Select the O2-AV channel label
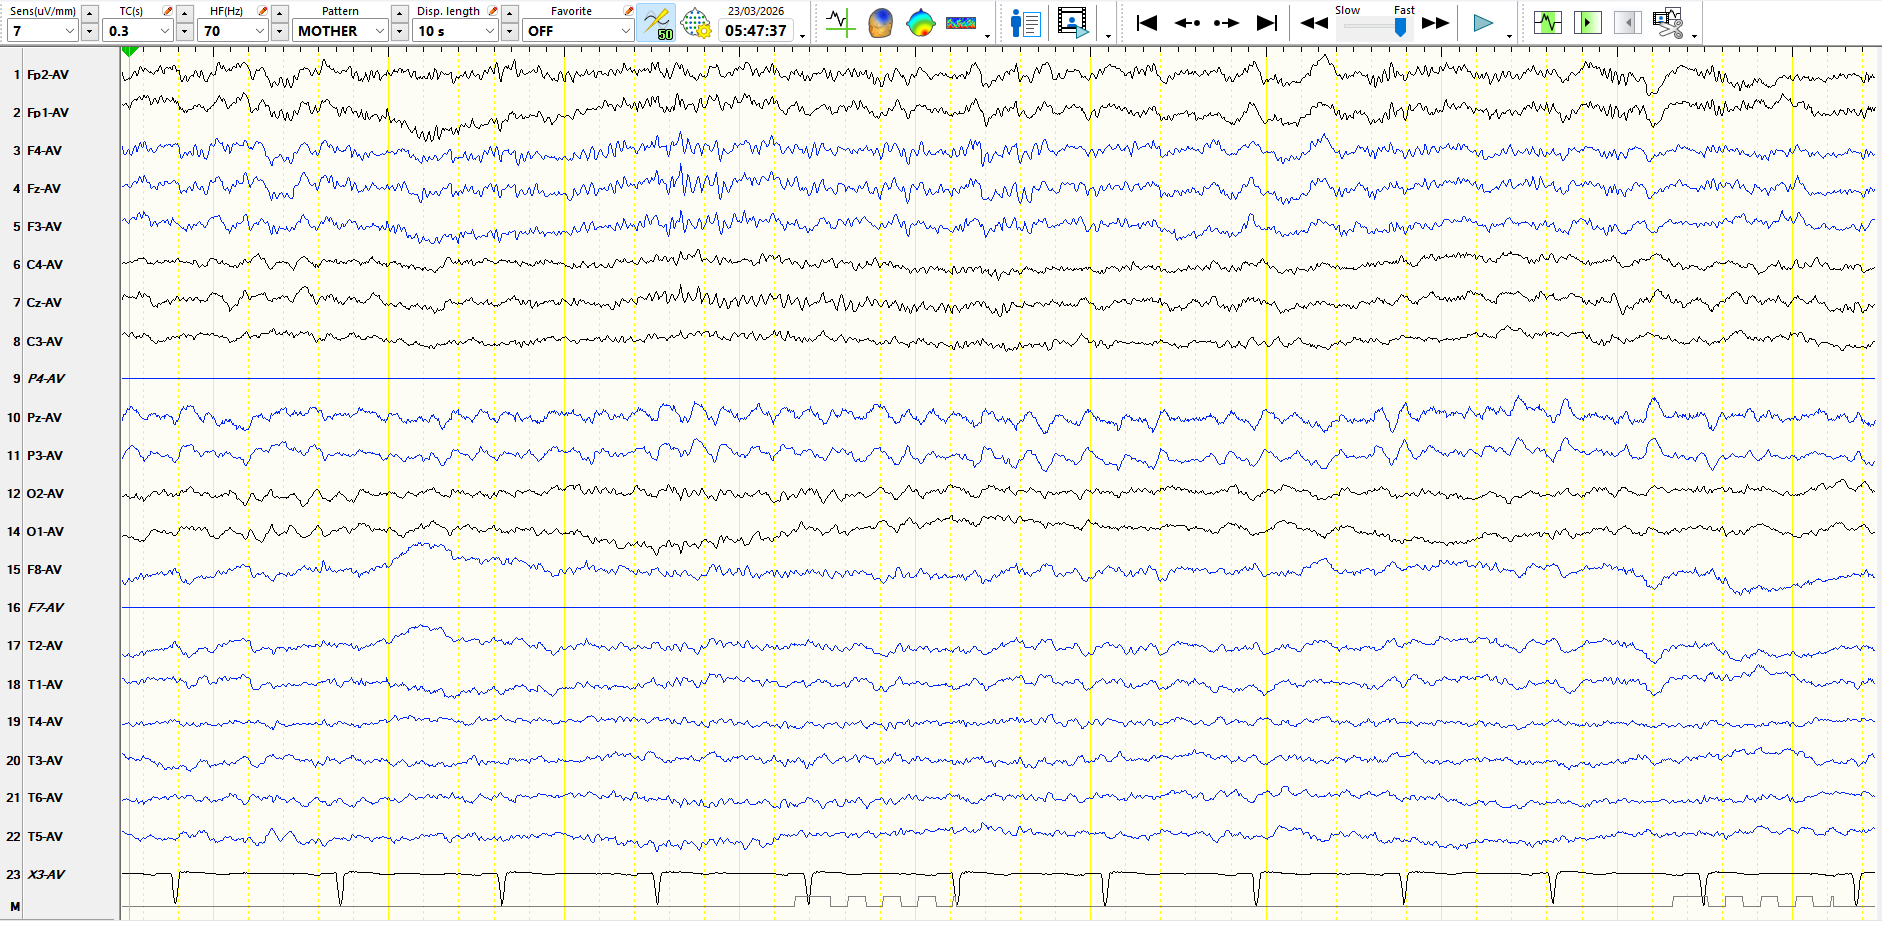Screen dimensions: 1882x925 45,494
